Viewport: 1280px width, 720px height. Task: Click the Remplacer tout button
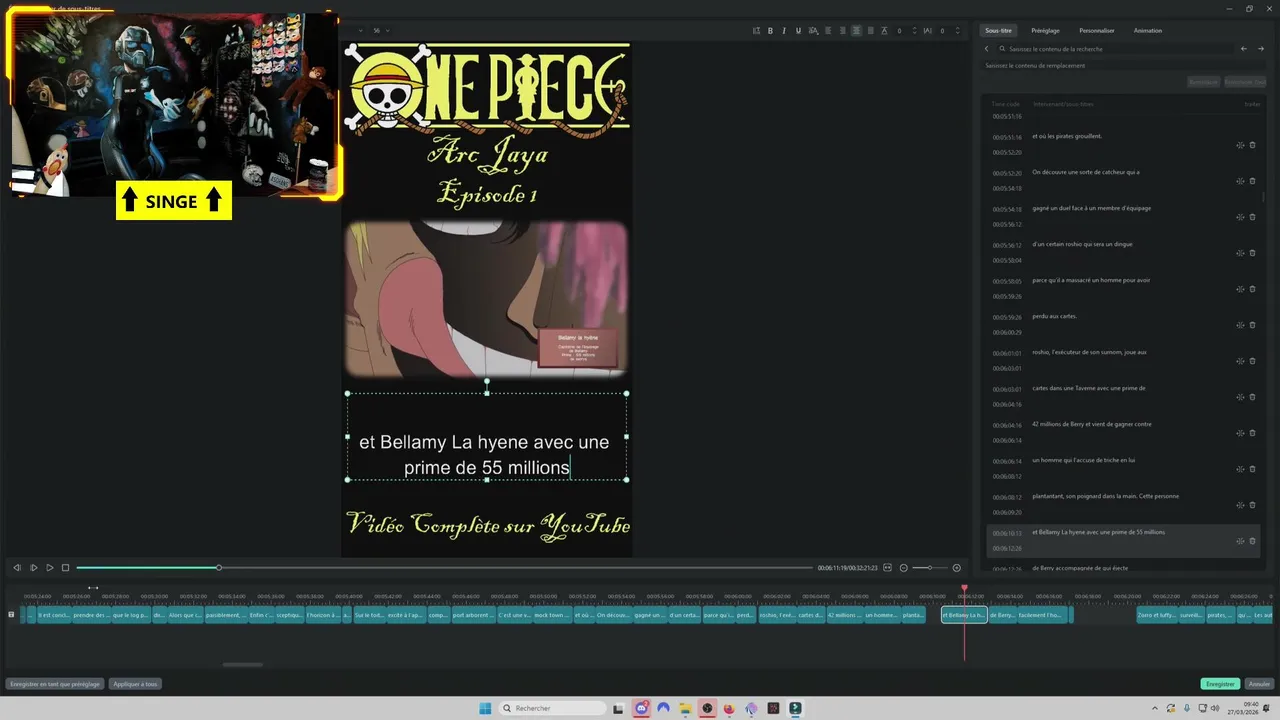[1245, 82]
